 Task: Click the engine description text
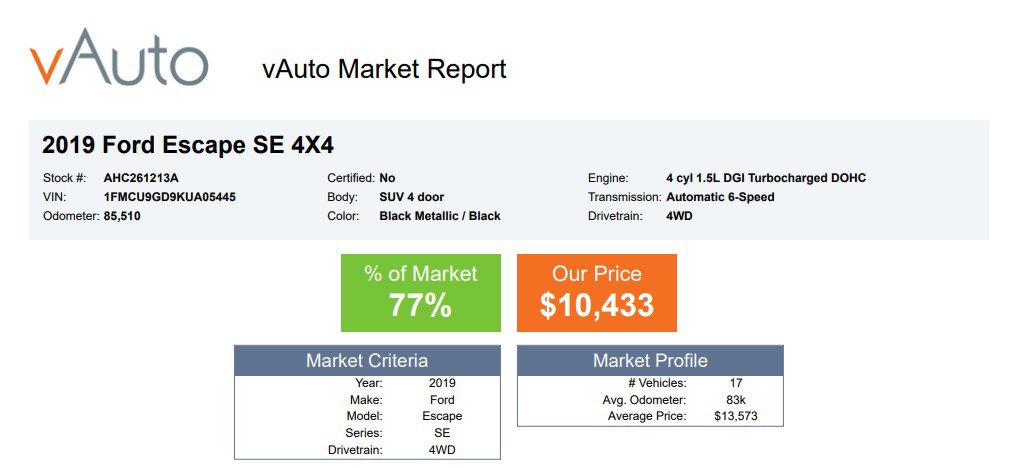point(766,178)
